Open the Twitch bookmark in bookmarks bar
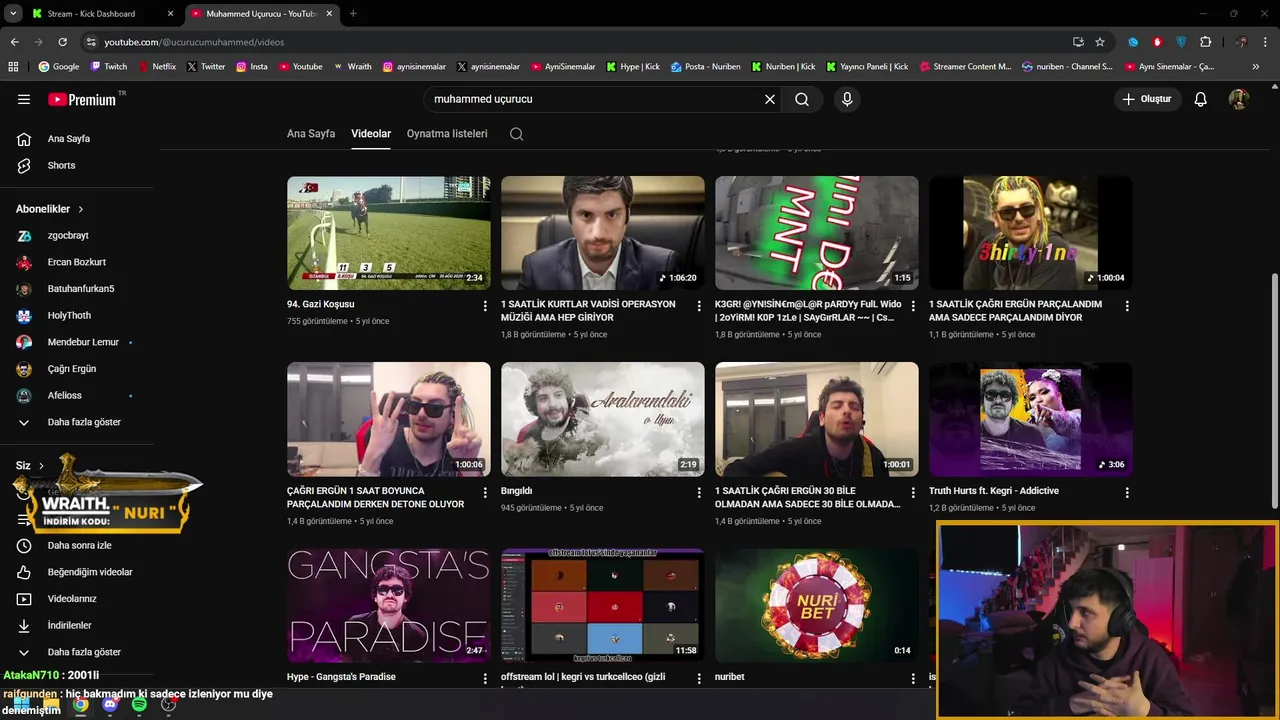 (109, 66)
